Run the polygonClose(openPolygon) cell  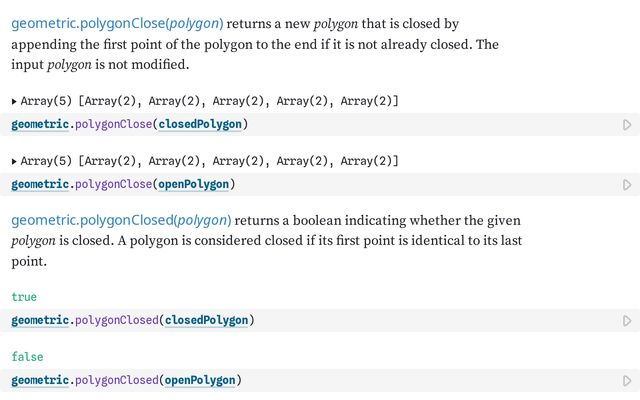[x=627, y=184]
